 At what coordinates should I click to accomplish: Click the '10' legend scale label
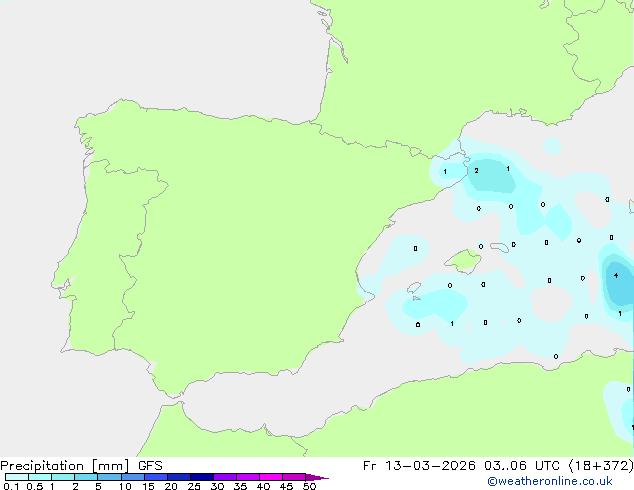125,486
